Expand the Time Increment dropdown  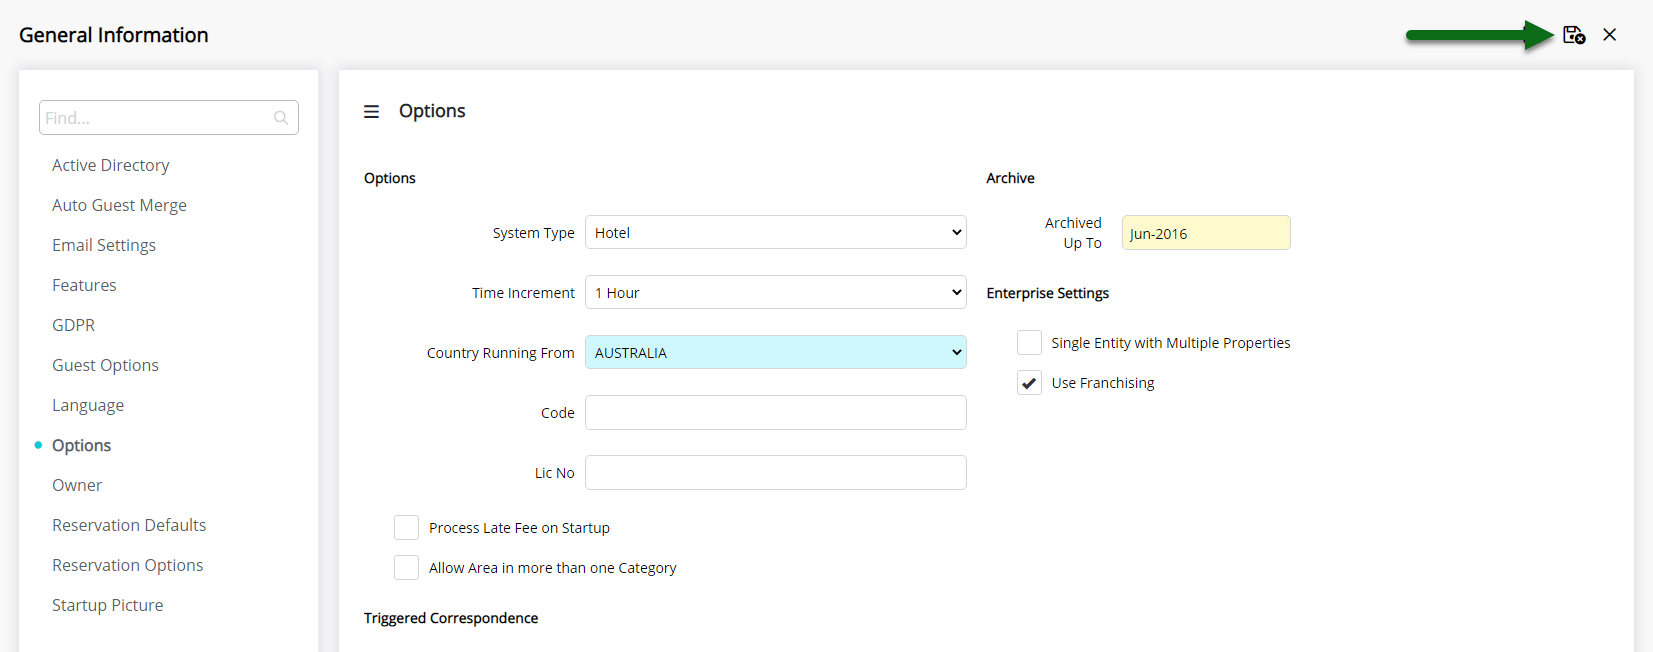tap(776, 292)
